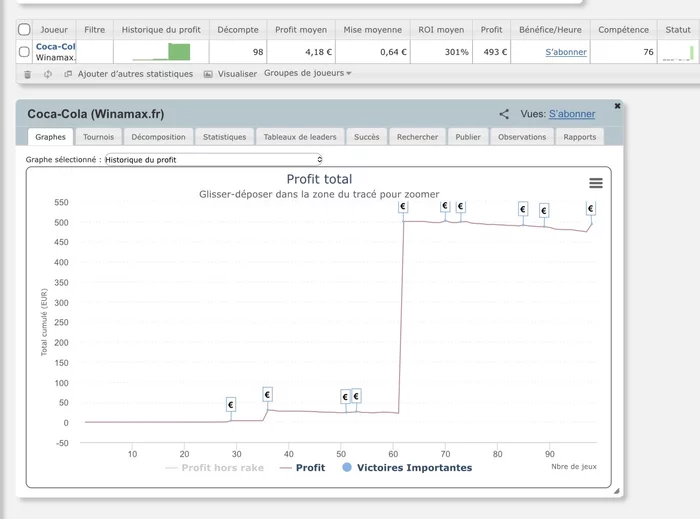The image size is (700, 519).
Task: Click the euro marker near game 36
Action: coord(267,394)
